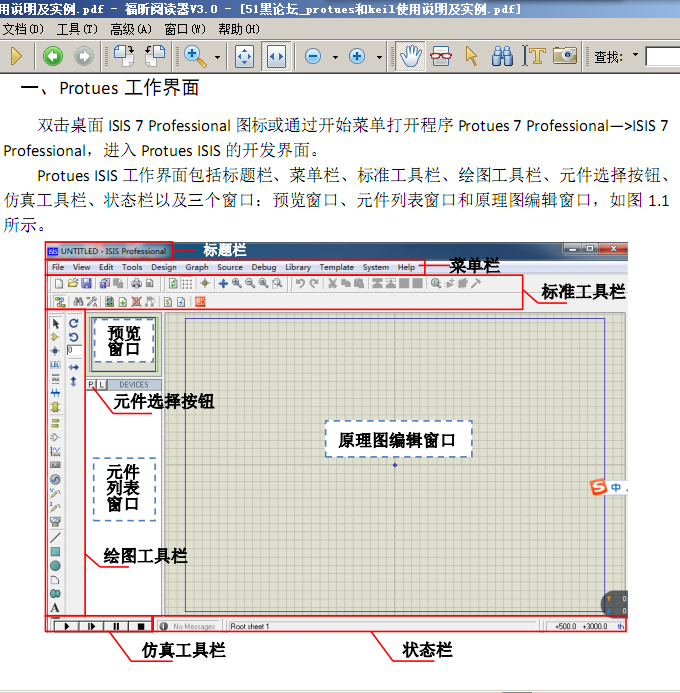Click the L library button in the ISIS figure

click(101, 385)
